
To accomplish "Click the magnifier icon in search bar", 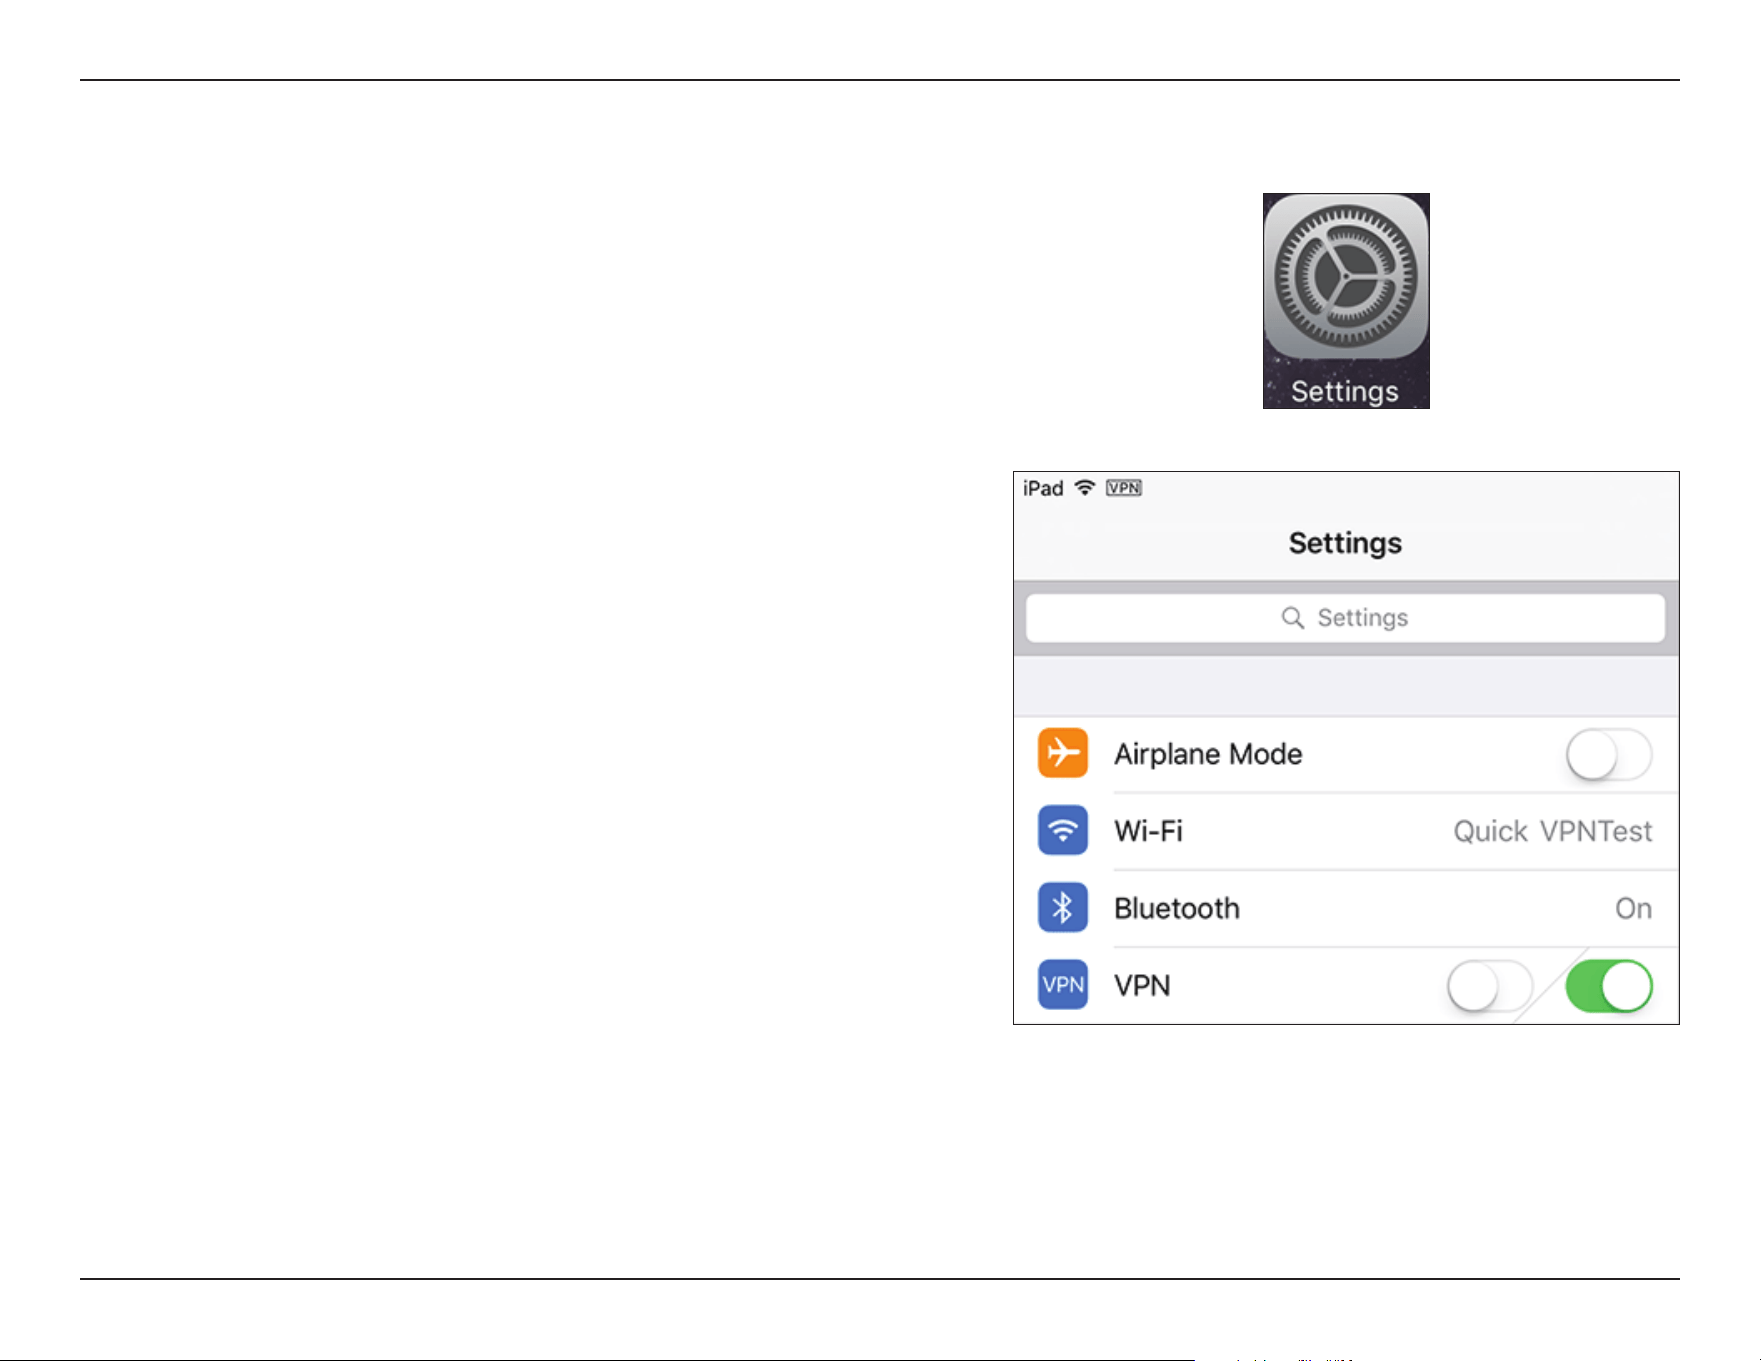I will 1293,618.
